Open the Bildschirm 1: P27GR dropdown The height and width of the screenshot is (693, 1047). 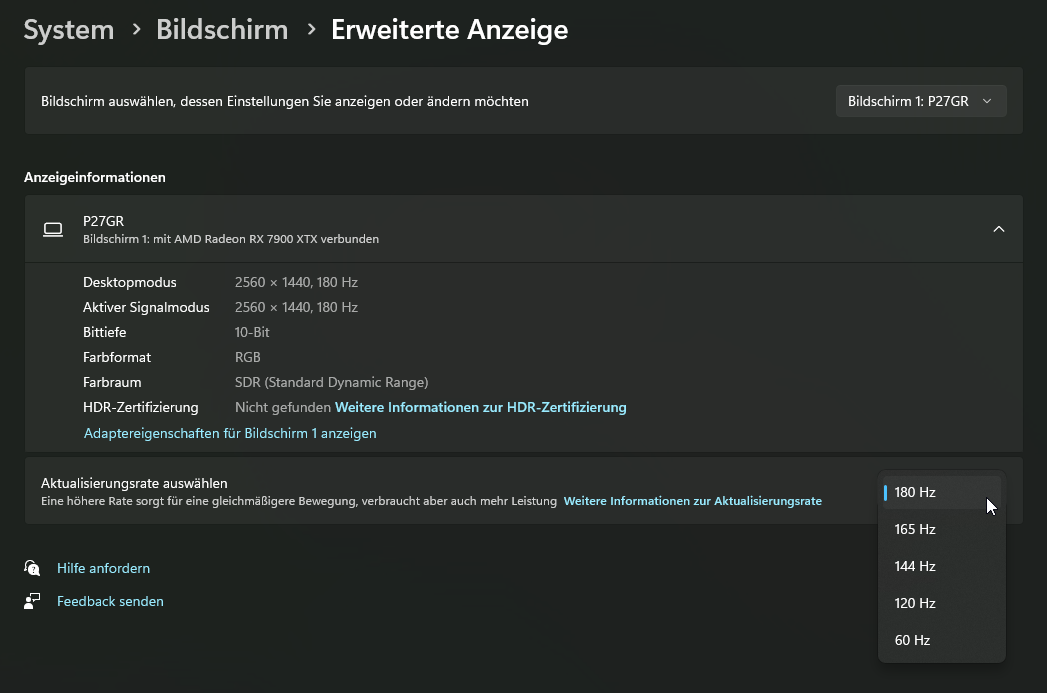coord(920,101)
